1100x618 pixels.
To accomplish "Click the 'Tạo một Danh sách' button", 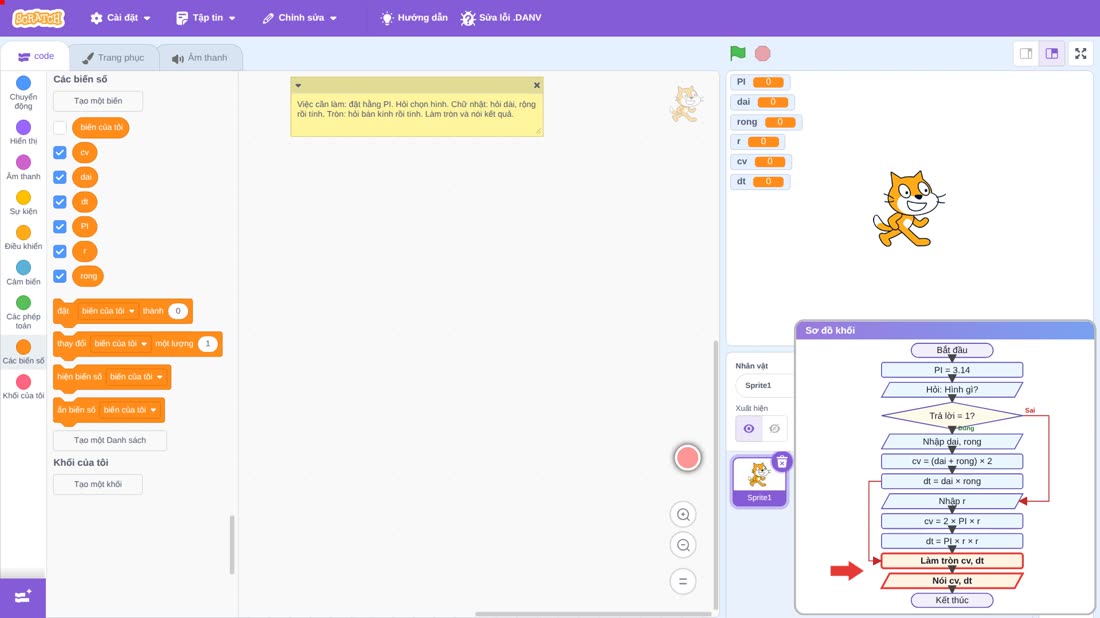I will tap(110, 441).
